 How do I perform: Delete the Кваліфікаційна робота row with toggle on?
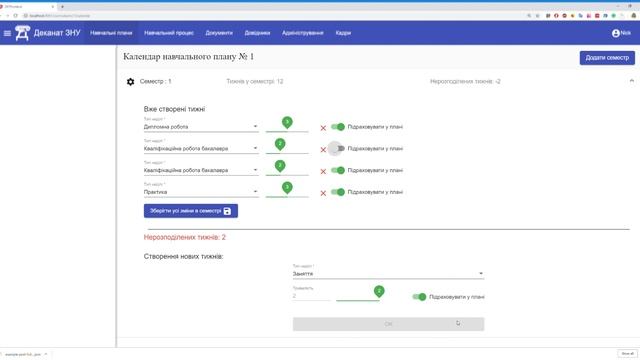pos(323,171)
